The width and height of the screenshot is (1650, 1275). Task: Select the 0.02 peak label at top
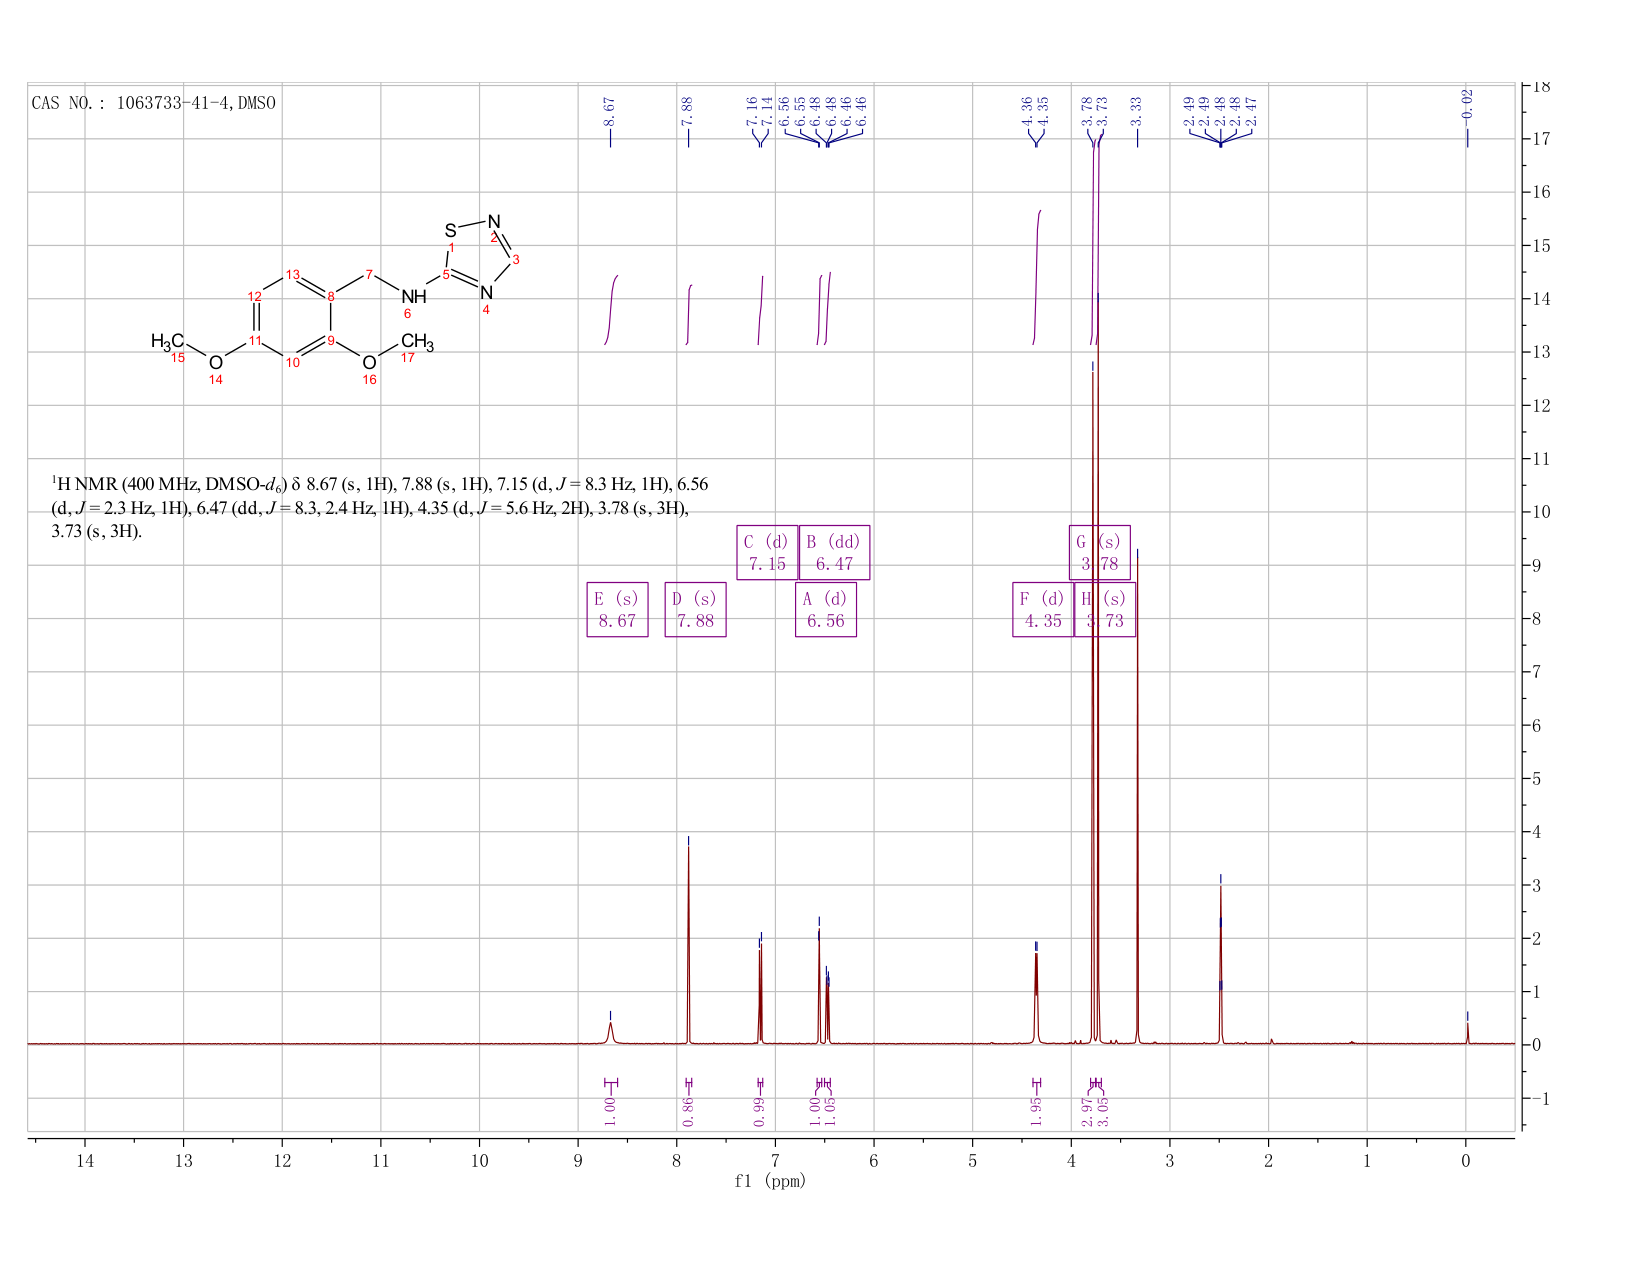tap(1467, 104)
